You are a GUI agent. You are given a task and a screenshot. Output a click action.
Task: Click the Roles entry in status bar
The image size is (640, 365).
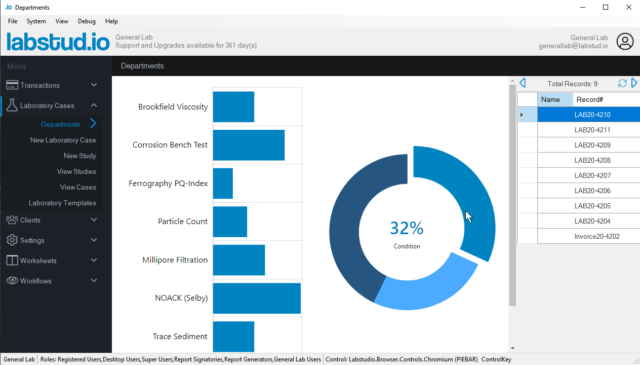click(x=180, y=359)
